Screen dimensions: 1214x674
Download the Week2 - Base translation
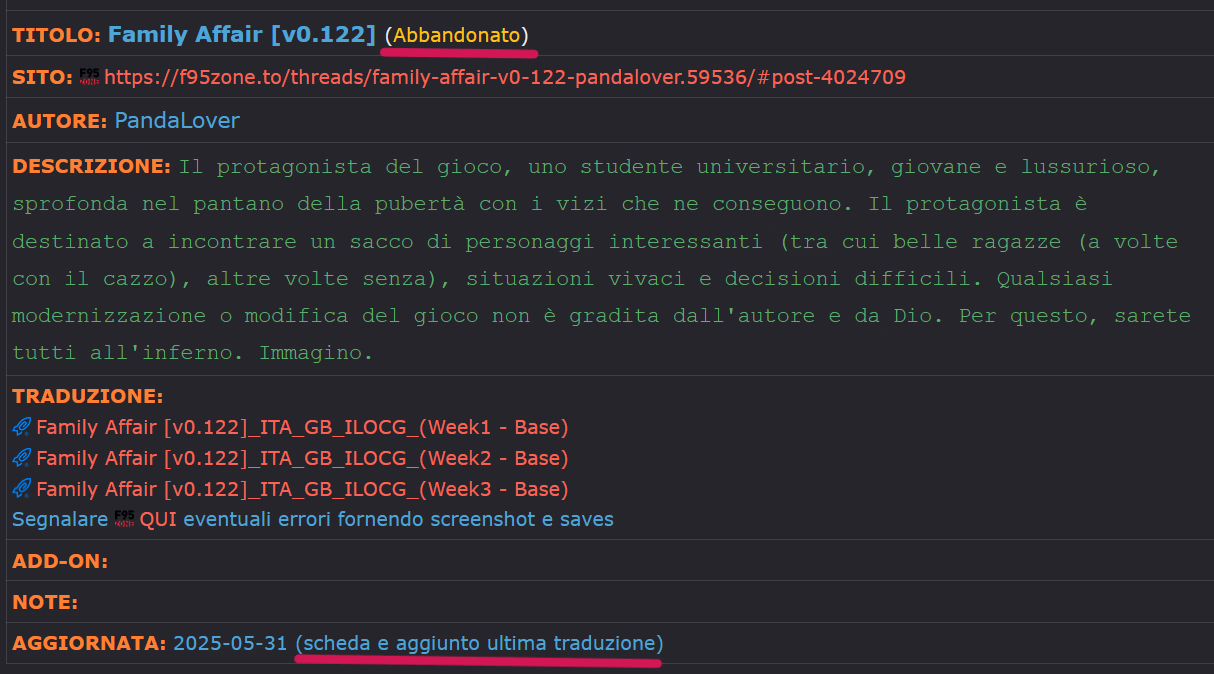pyautogui.click(x=302, y=459)
